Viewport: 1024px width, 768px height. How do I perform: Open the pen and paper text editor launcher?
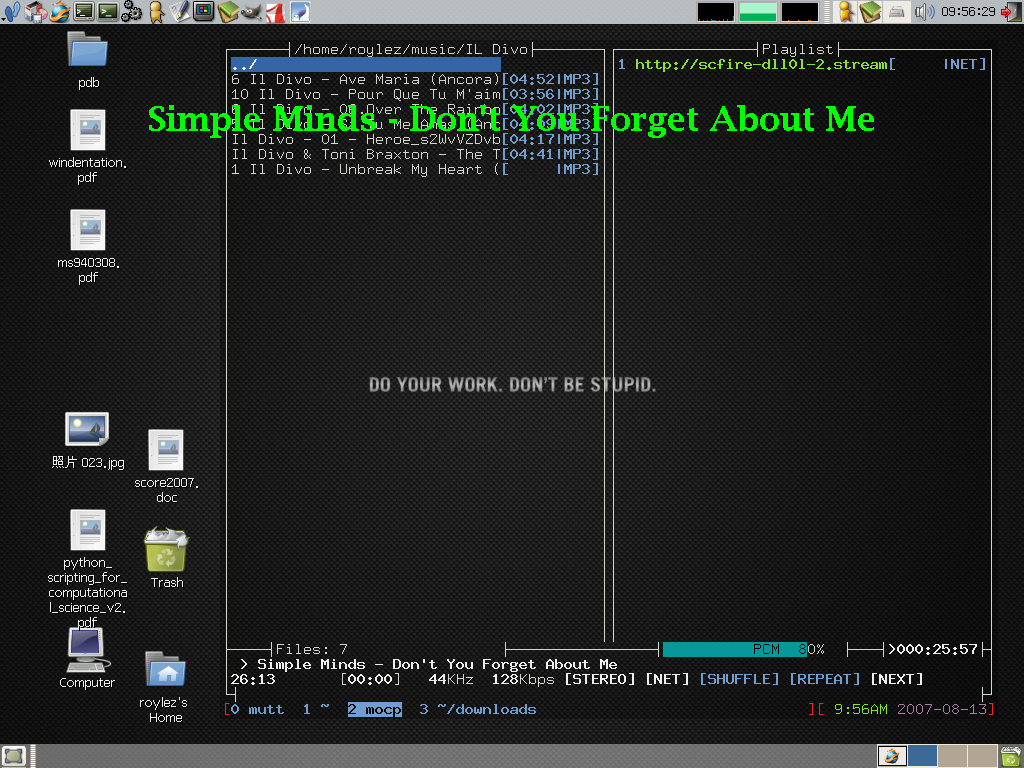pos(180,12)
